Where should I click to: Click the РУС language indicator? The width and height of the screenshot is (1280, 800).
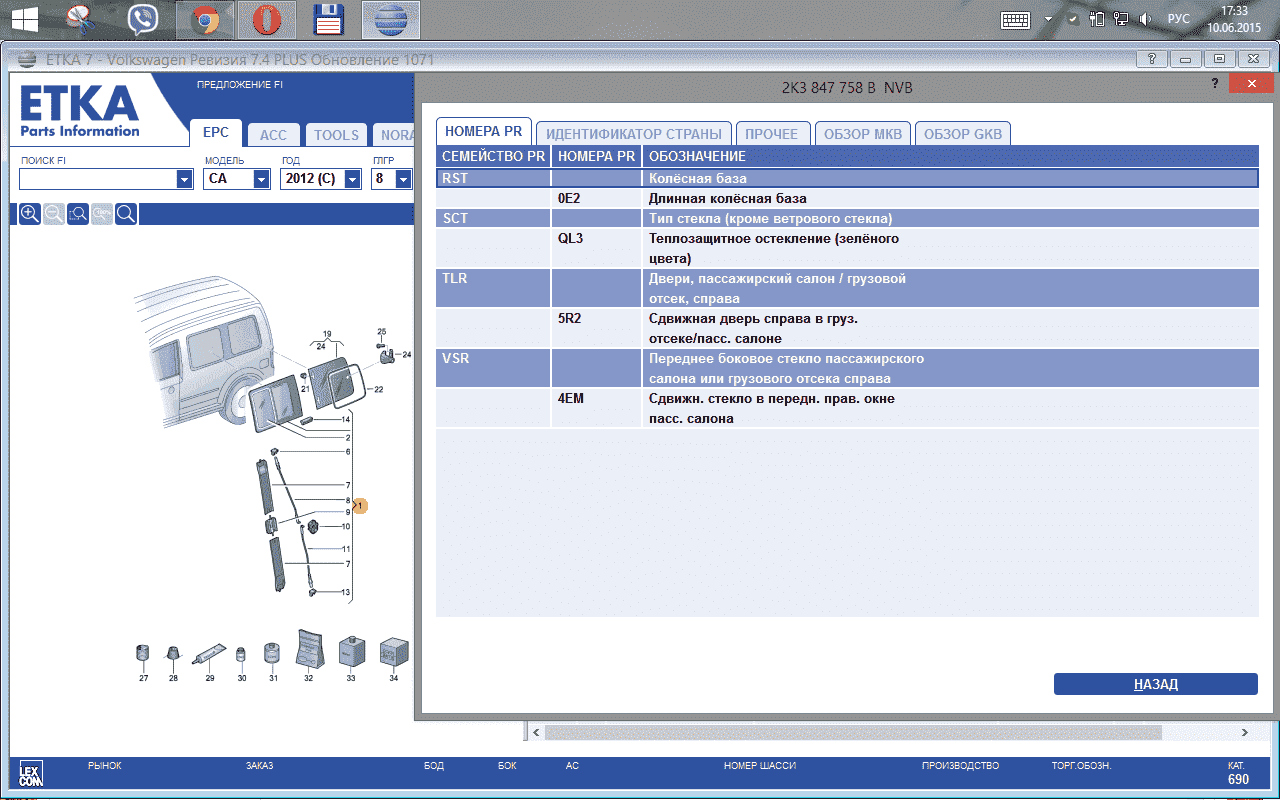[x=1179, y=19]
